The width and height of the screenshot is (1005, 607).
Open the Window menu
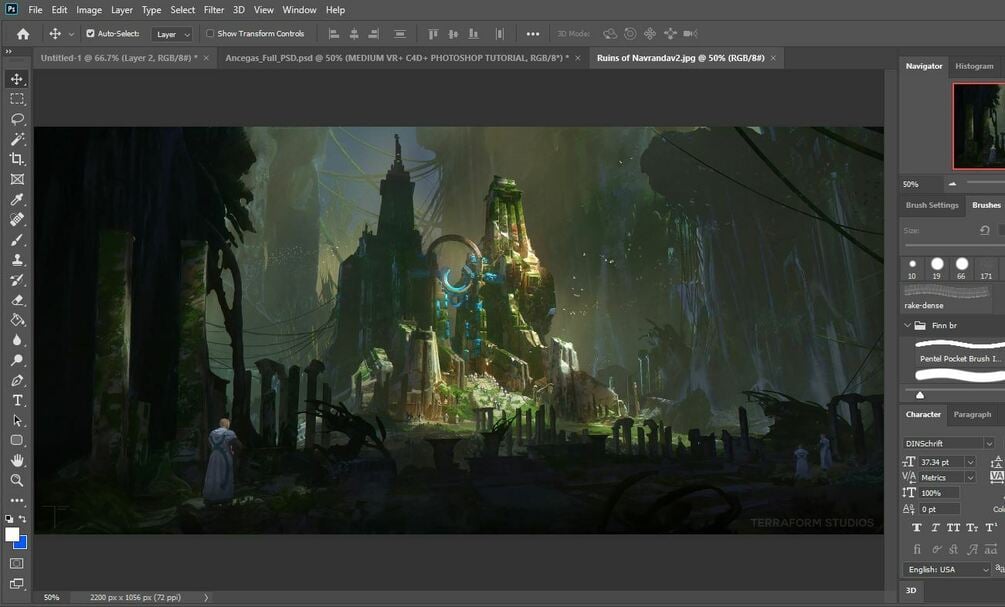point(299,10)
